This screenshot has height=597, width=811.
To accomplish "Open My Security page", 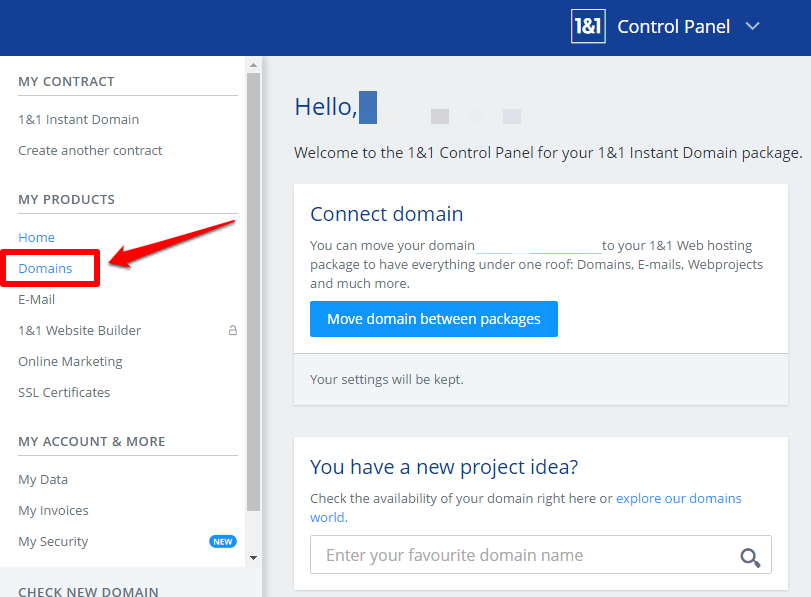I will coord(53,542).
